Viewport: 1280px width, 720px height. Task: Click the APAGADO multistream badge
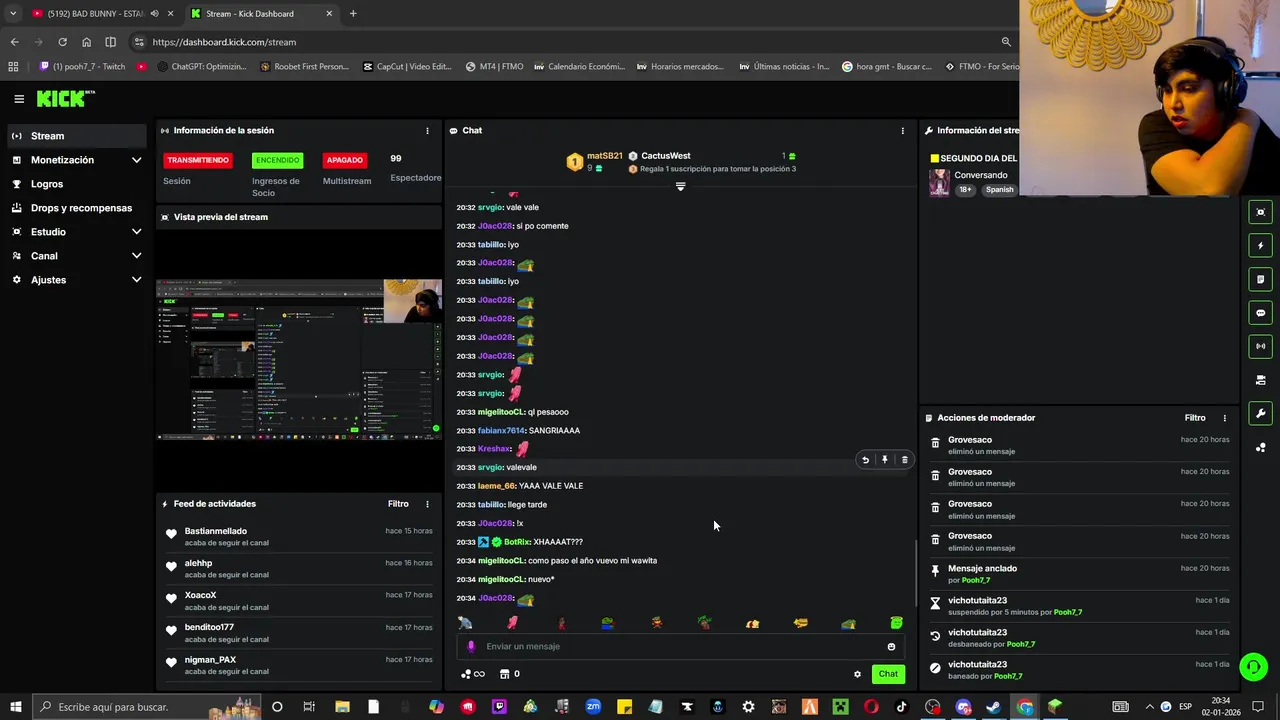[x=344, y=160]
